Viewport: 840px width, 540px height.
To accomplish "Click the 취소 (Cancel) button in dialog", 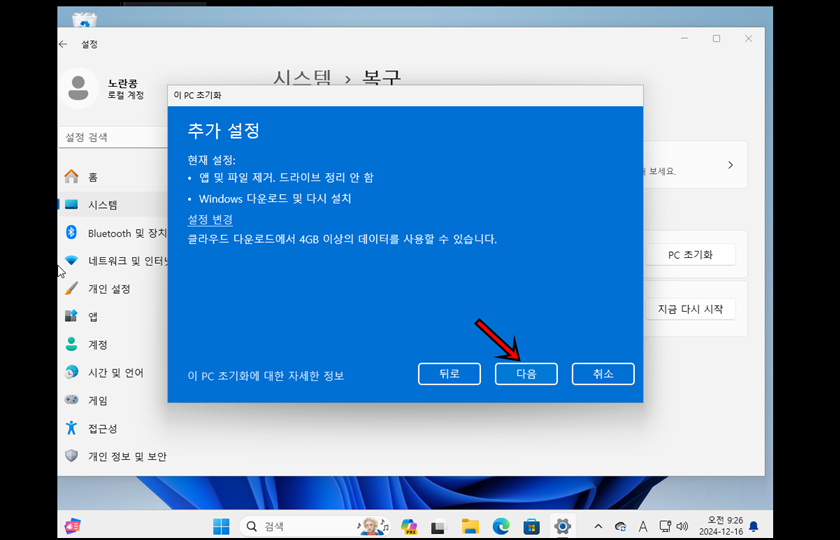I will pyautogui.click(x=603, y=374).
